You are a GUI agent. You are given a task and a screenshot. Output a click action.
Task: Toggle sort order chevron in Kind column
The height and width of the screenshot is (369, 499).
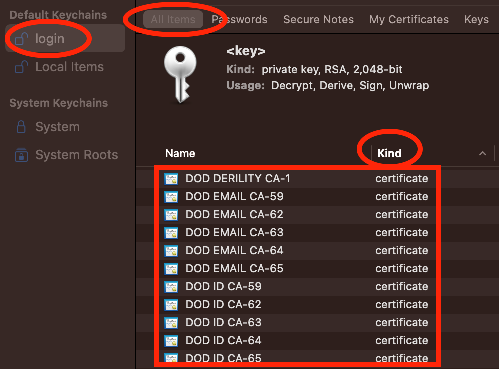click(482, 153)
